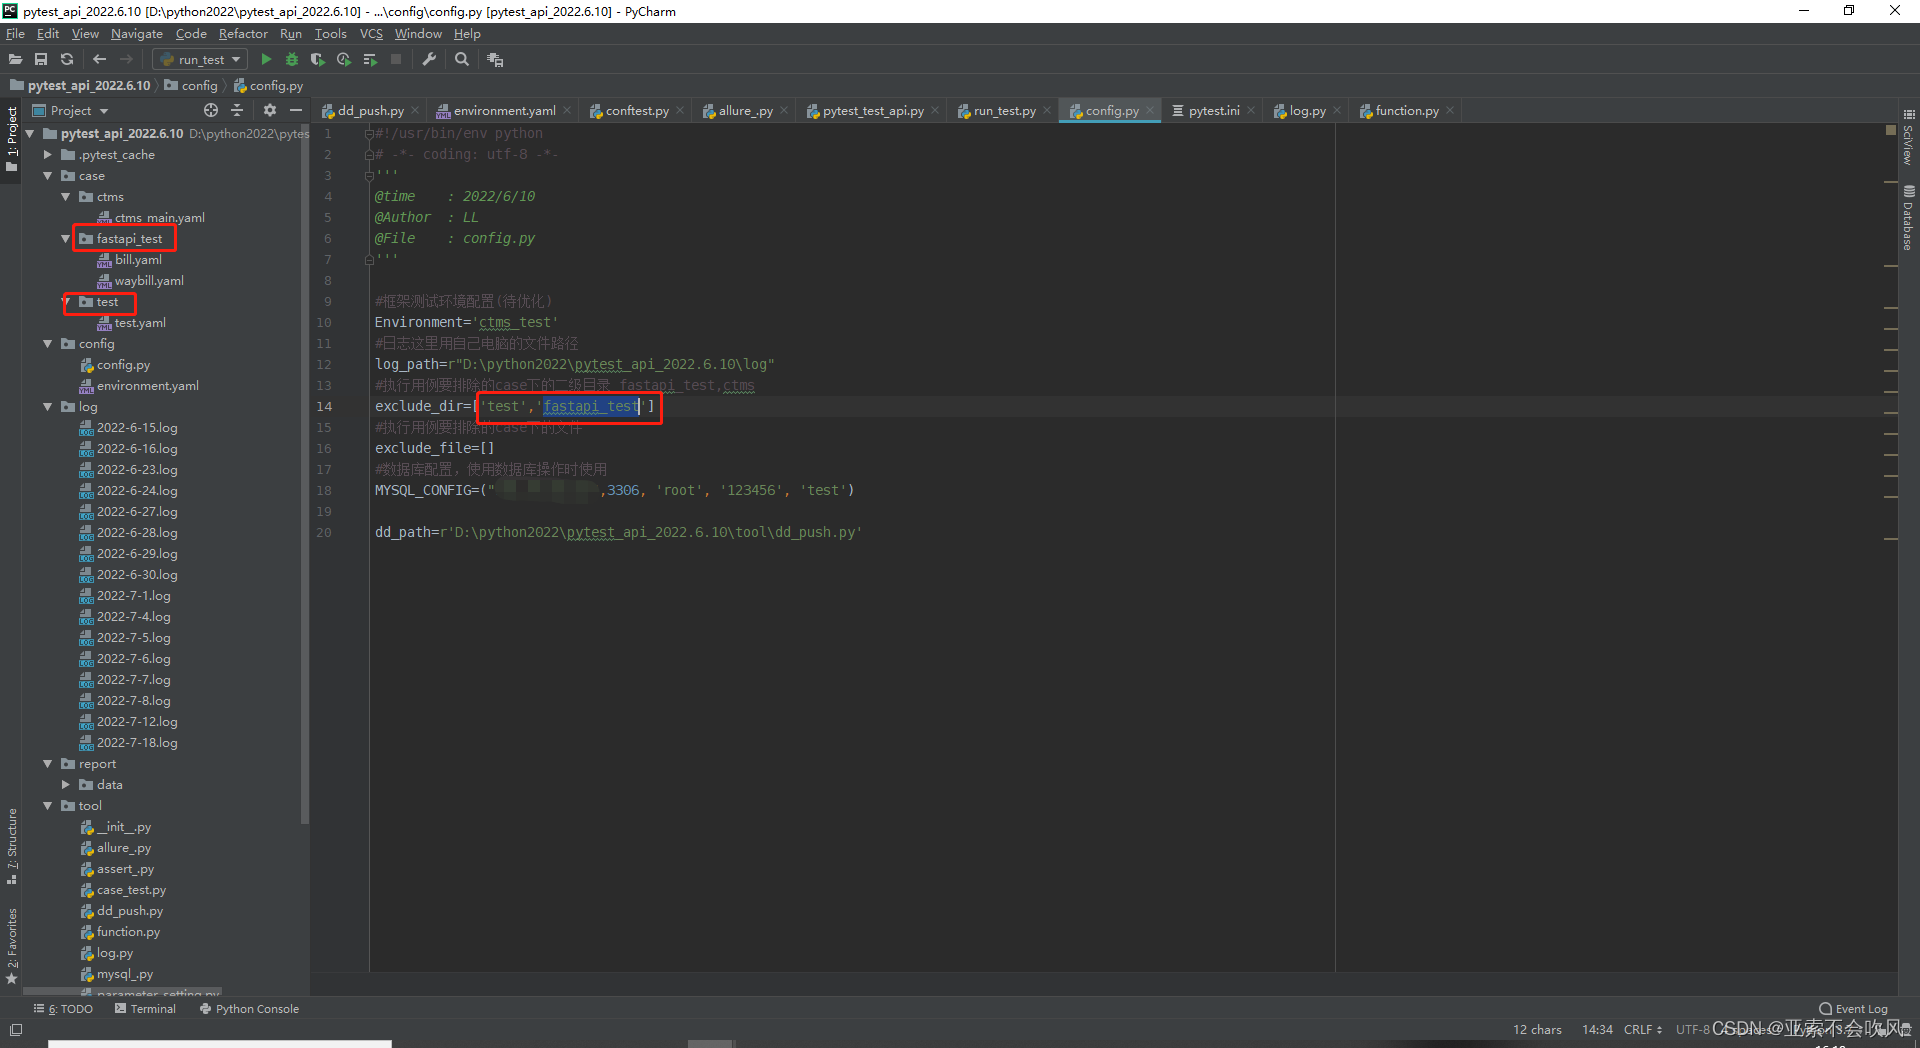Expand the .pytest_cache folder
Viewport: 1920px width, 1048px height.
point(47,155)
